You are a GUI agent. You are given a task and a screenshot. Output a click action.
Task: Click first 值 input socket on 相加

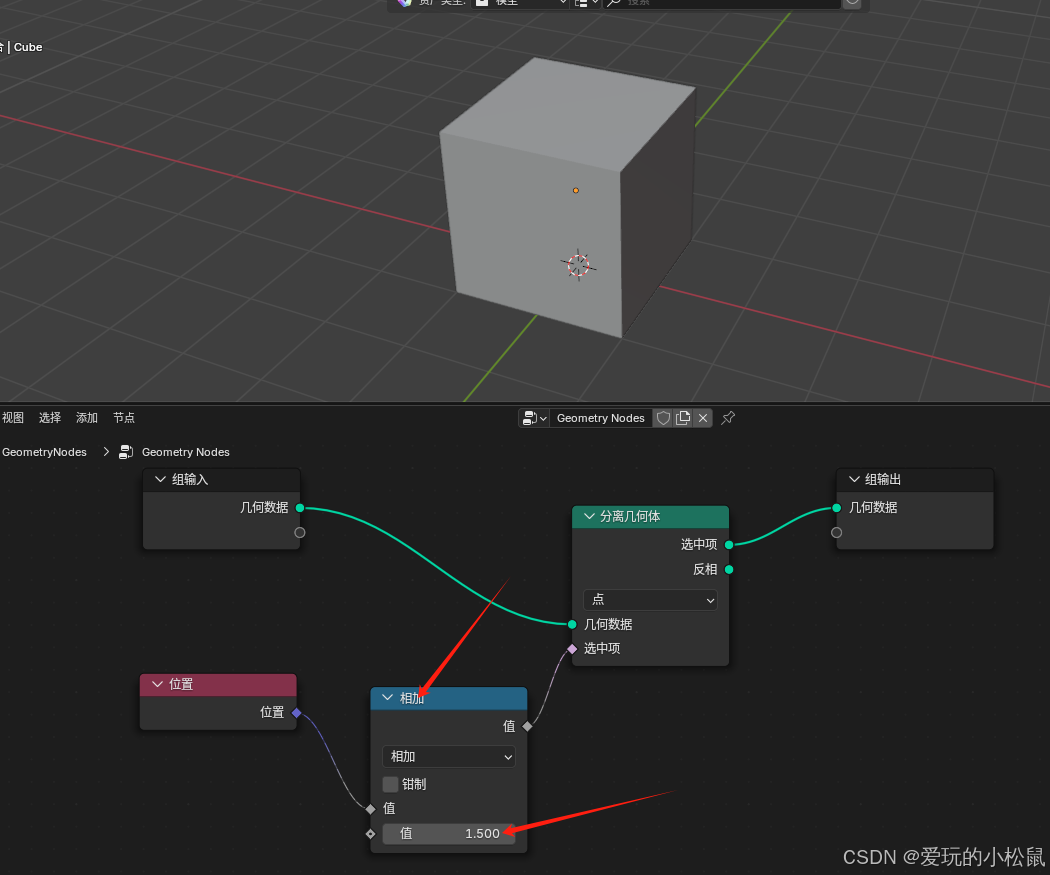pos(370,809)
